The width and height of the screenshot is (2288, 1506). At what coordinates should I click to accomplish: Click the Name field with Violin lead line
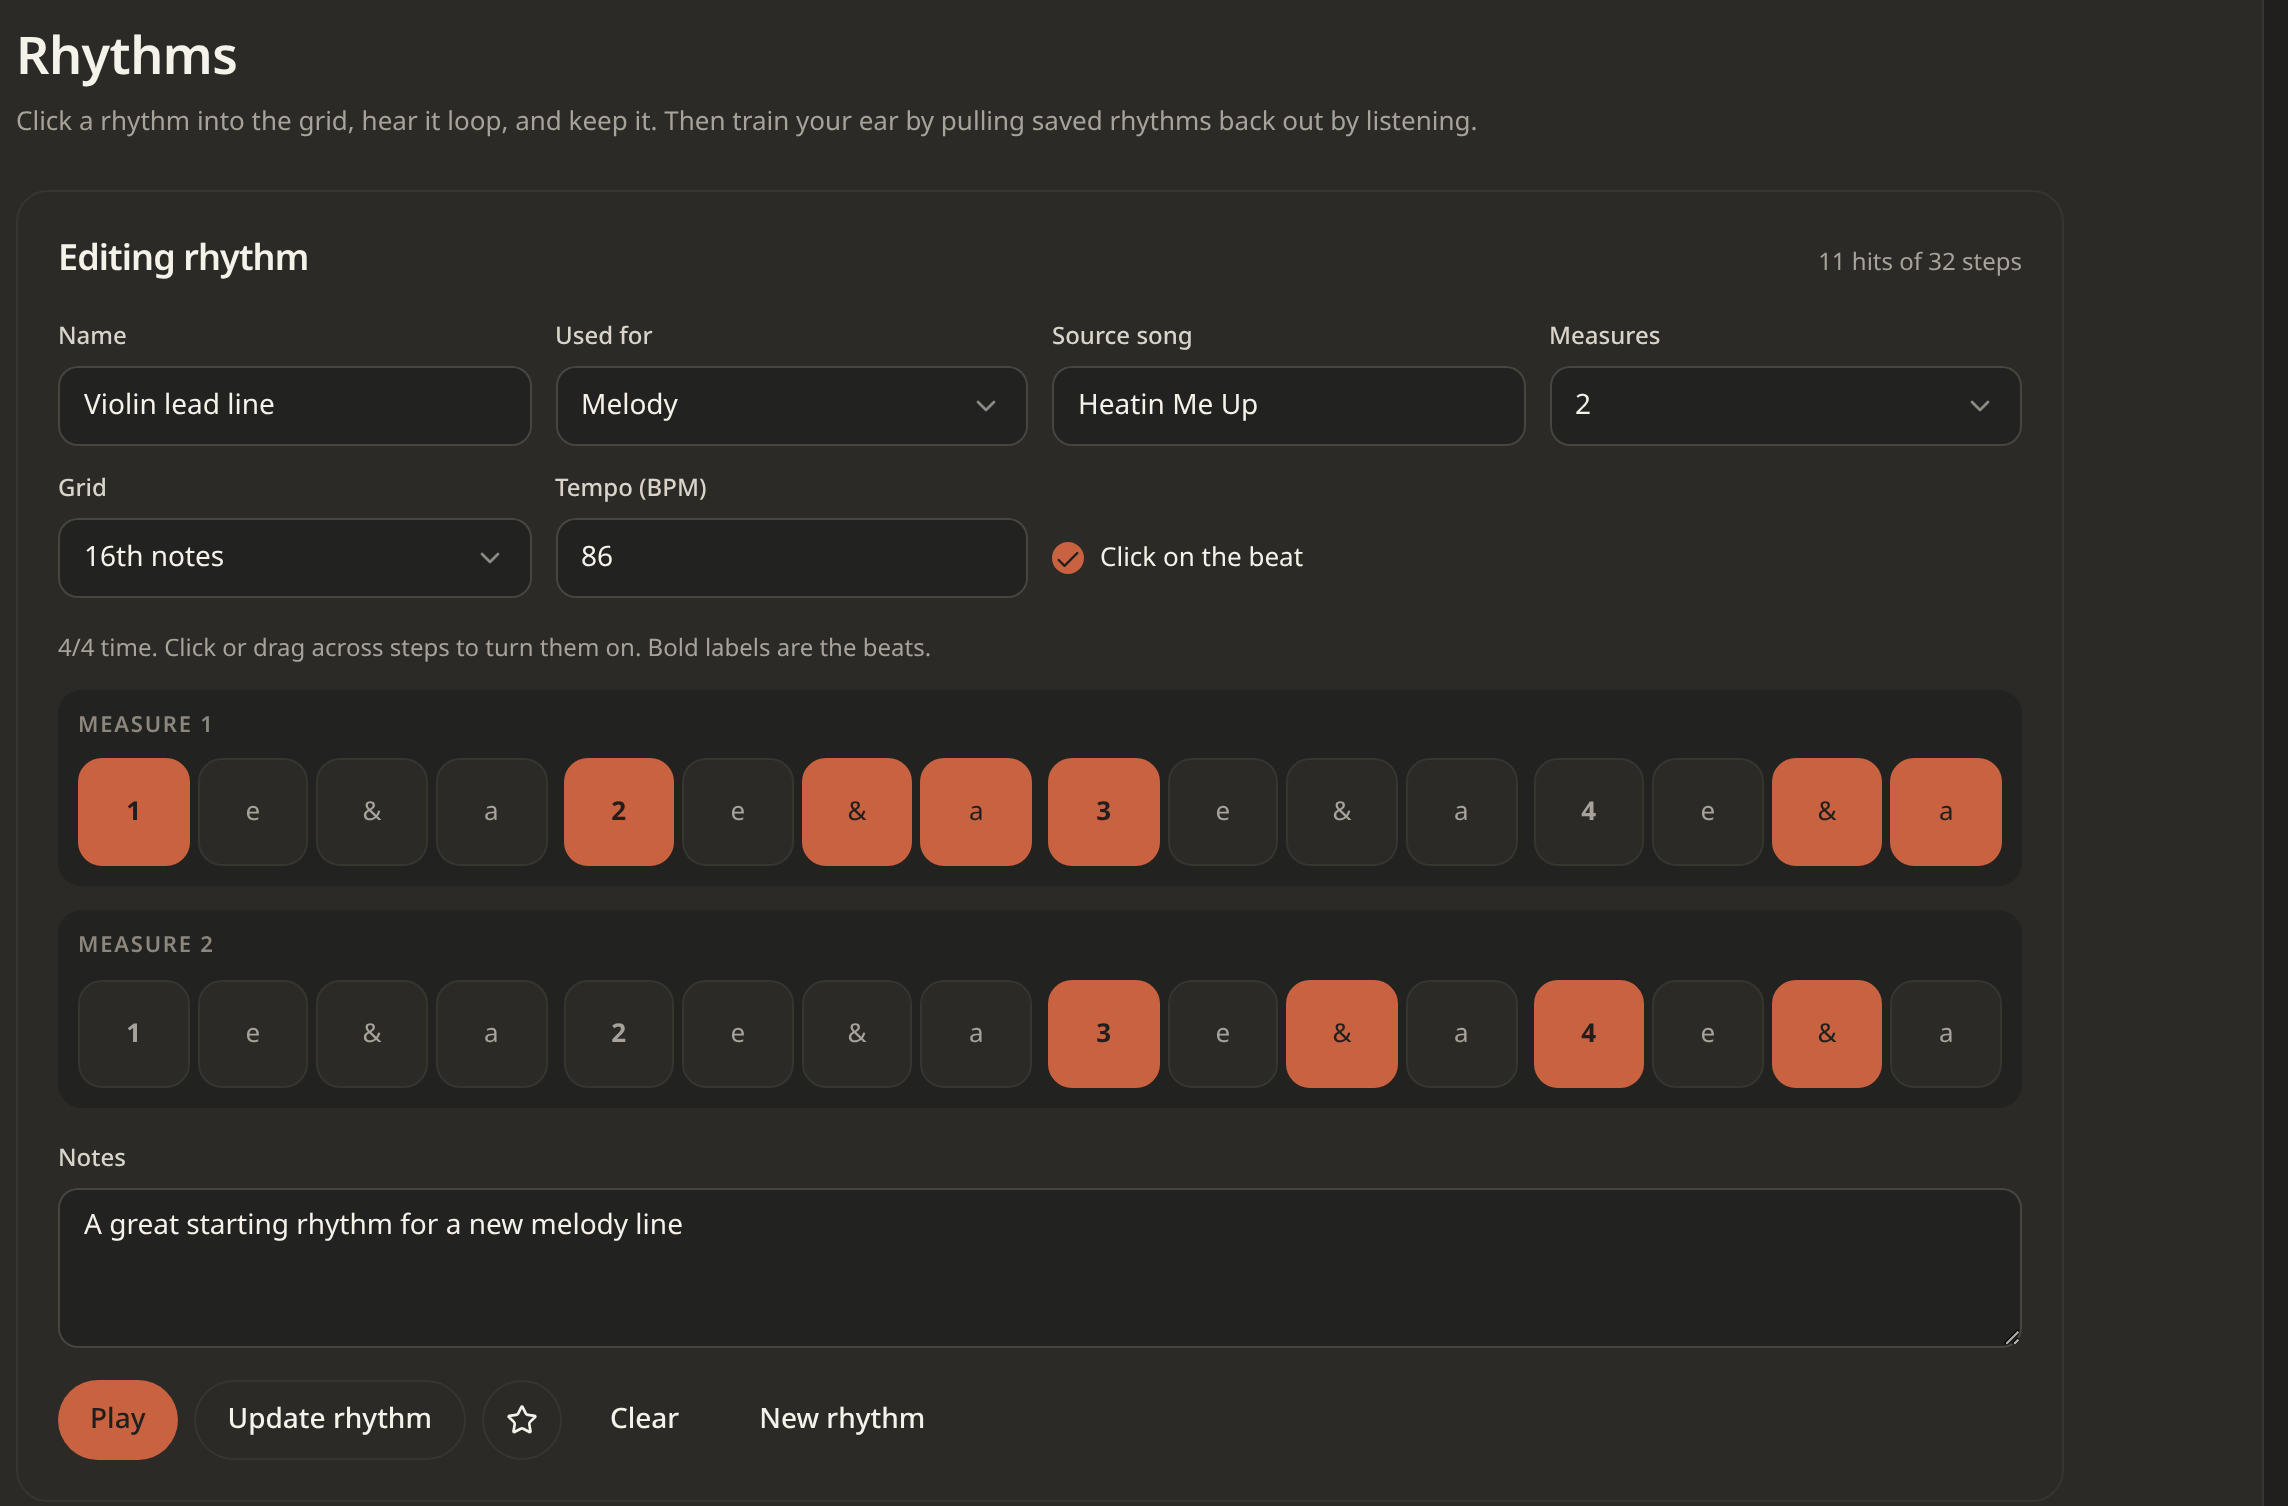[x=295, y=406]
